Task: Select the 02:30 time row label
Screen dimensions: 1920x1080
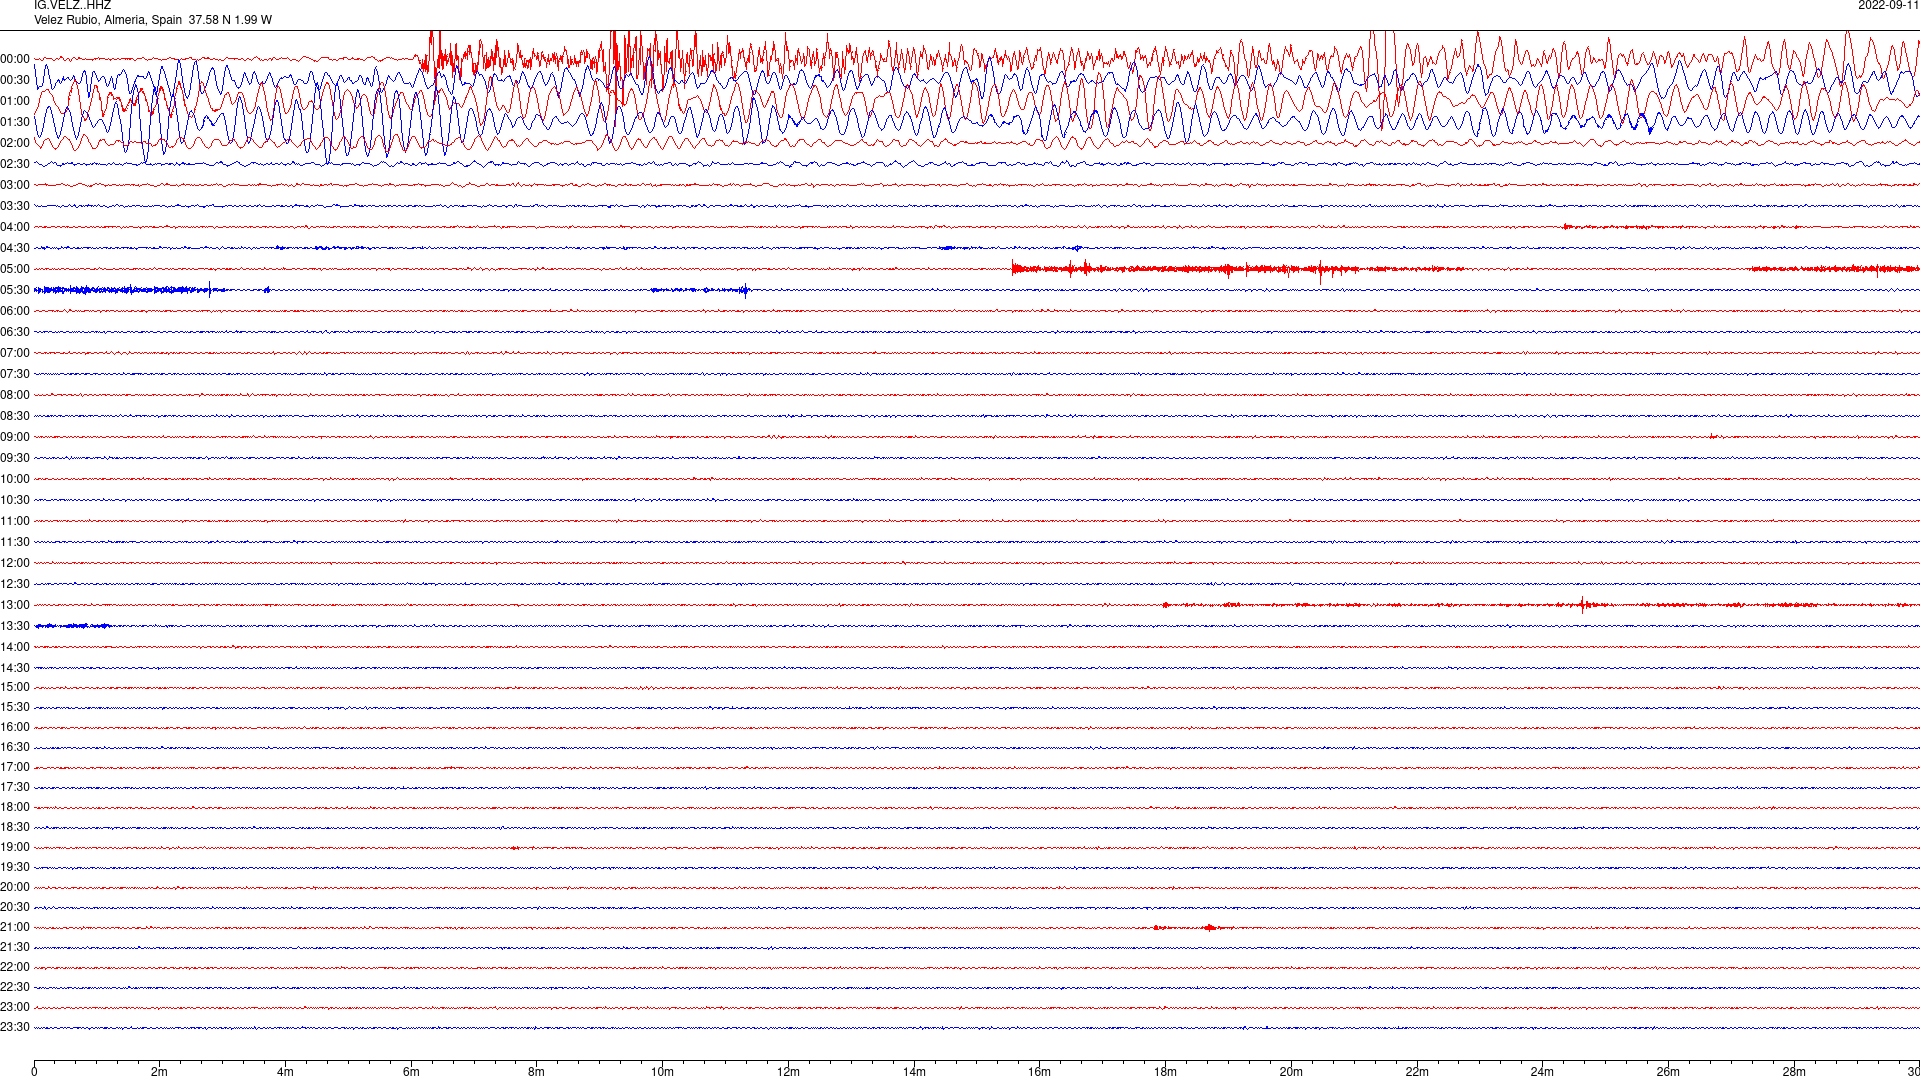Action: (x=15, y=164)
